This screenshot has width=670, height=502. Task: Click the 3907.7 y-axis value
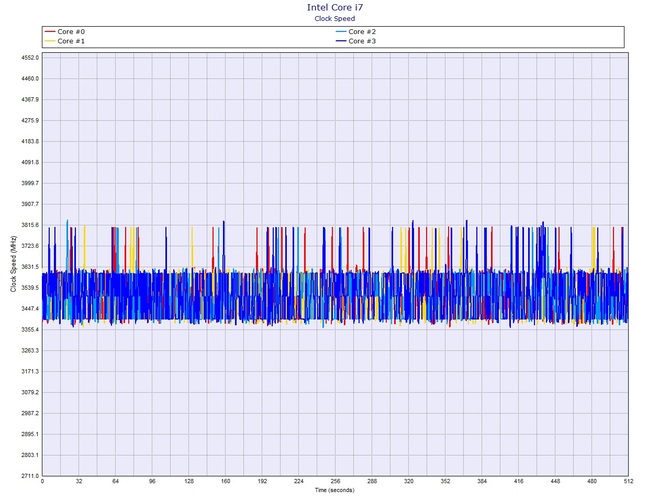coord(30,204)
